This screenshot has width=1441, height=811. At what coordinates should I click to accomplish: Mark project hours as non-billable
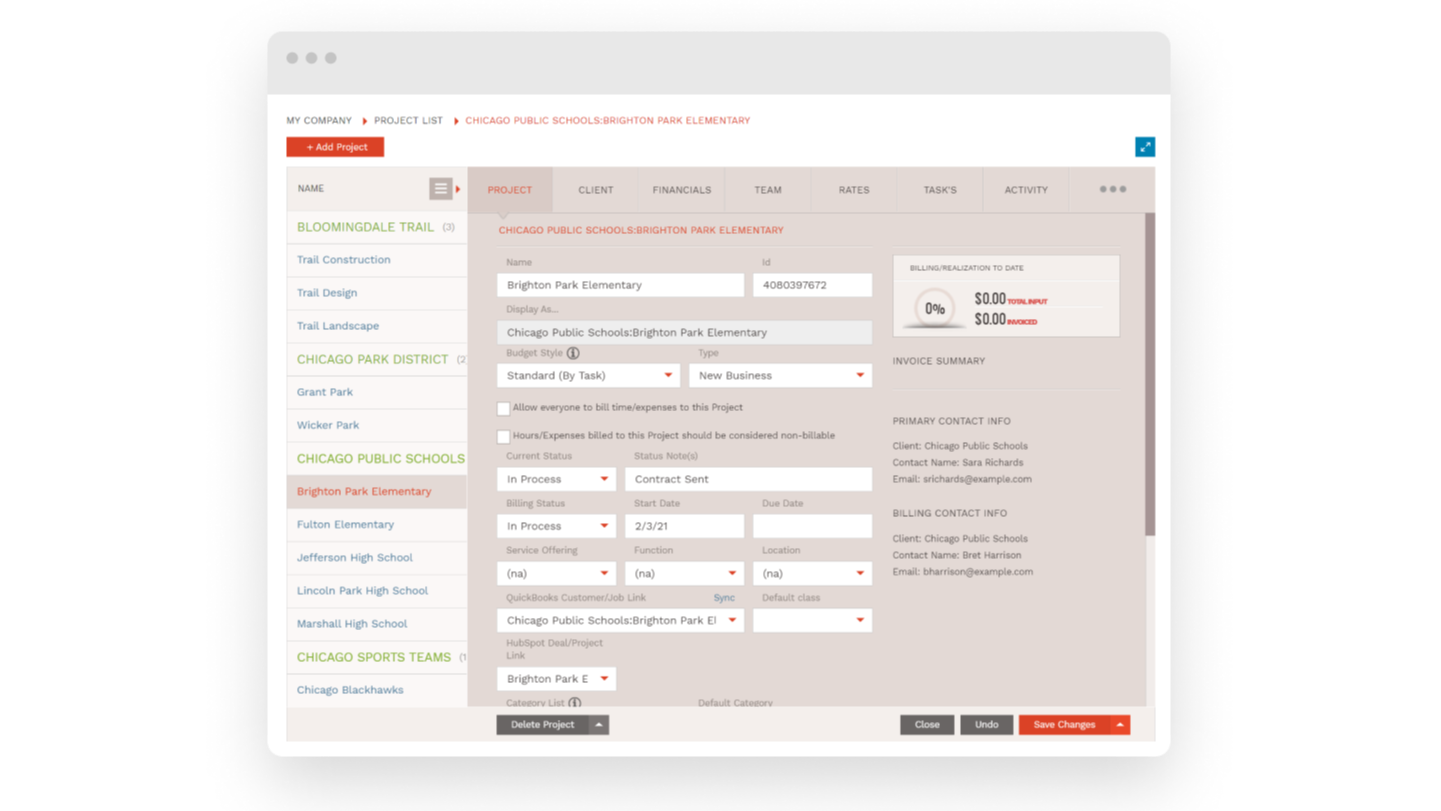pos(504,436)
